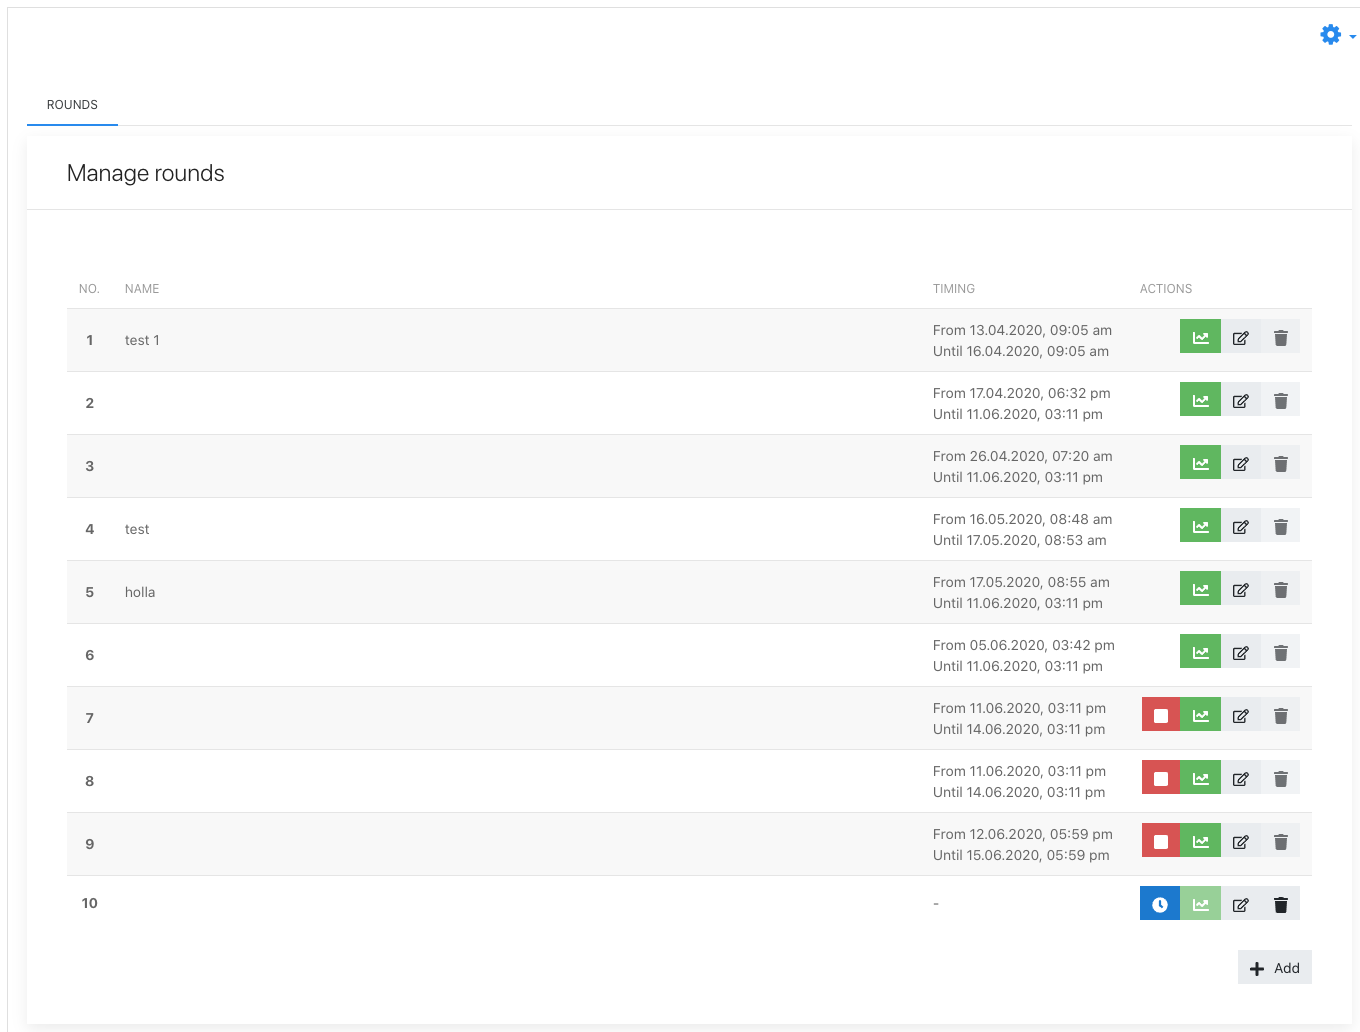Delete round 5 holla
1360x1032 pixels.
click(1280, 589)
